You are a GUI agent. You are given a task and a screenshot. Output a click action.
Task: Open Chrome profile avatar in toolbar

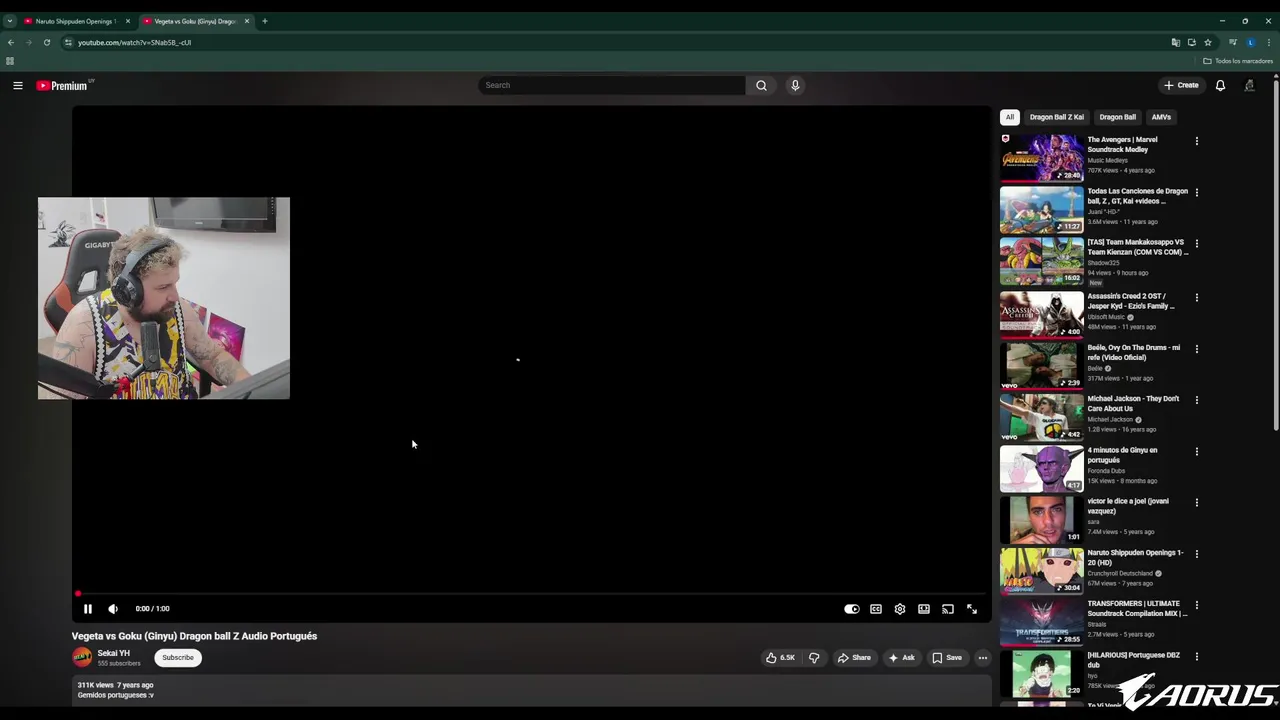[x=1251, y=42]
